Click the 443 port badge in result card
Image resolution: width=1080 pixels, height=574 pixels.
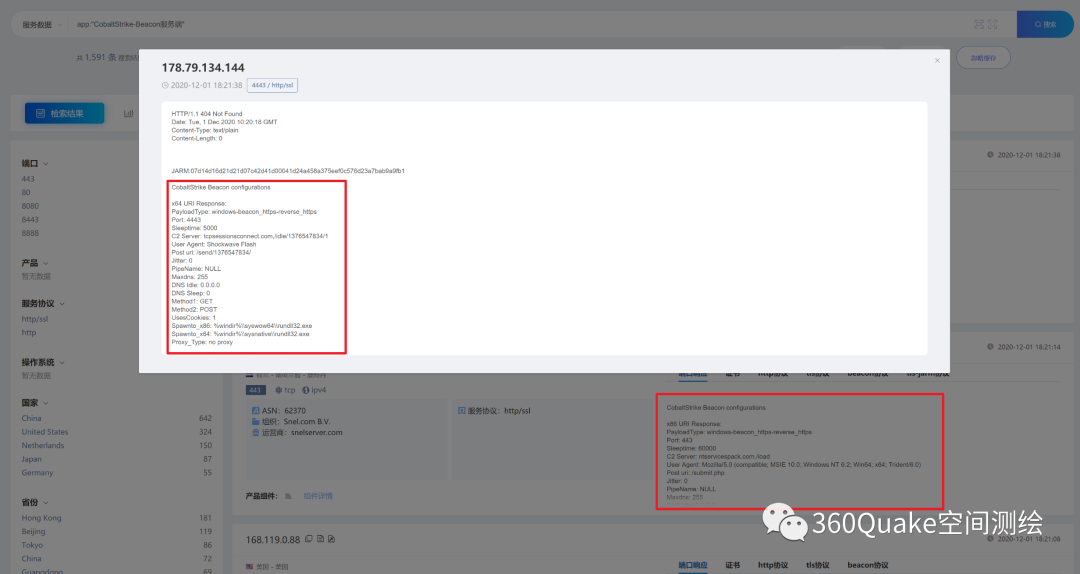255,390
